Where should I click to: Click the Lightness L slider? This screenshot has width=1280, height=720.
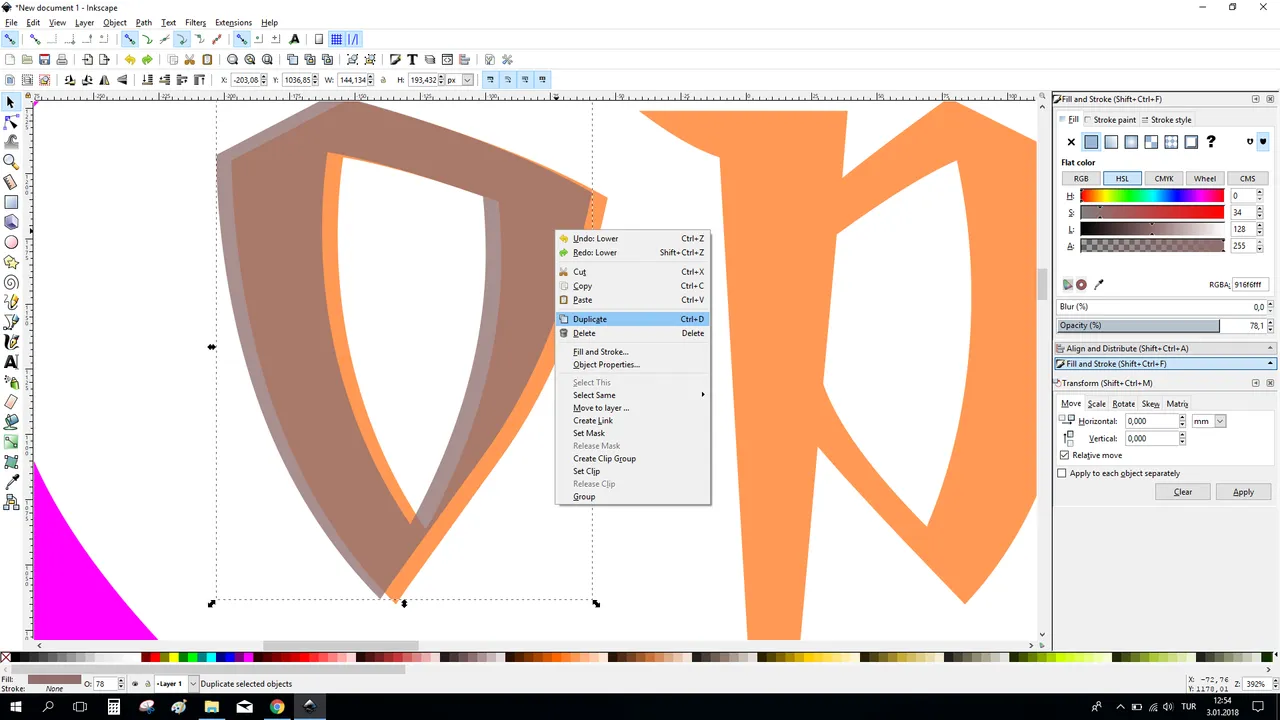1152,229
